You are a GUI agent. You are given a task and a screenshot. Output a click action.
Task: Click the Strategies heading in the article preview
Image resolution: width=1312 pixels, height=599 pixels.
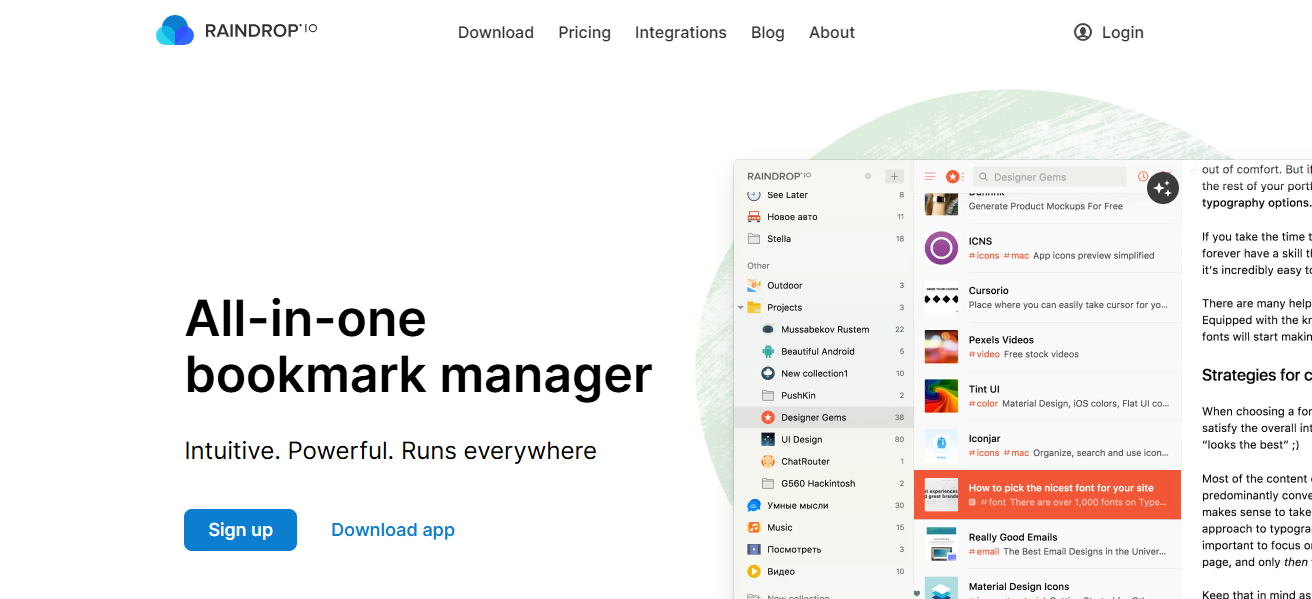click(1257, 375)
